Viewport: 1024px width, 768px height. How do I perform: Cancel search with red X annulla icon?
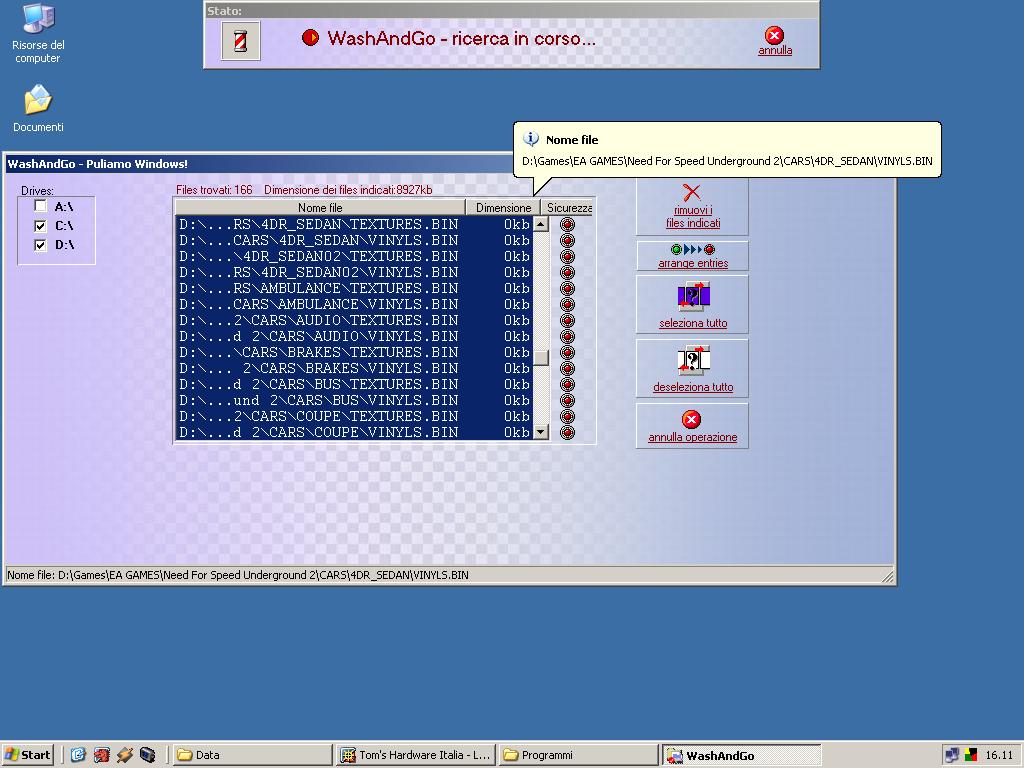775,35
